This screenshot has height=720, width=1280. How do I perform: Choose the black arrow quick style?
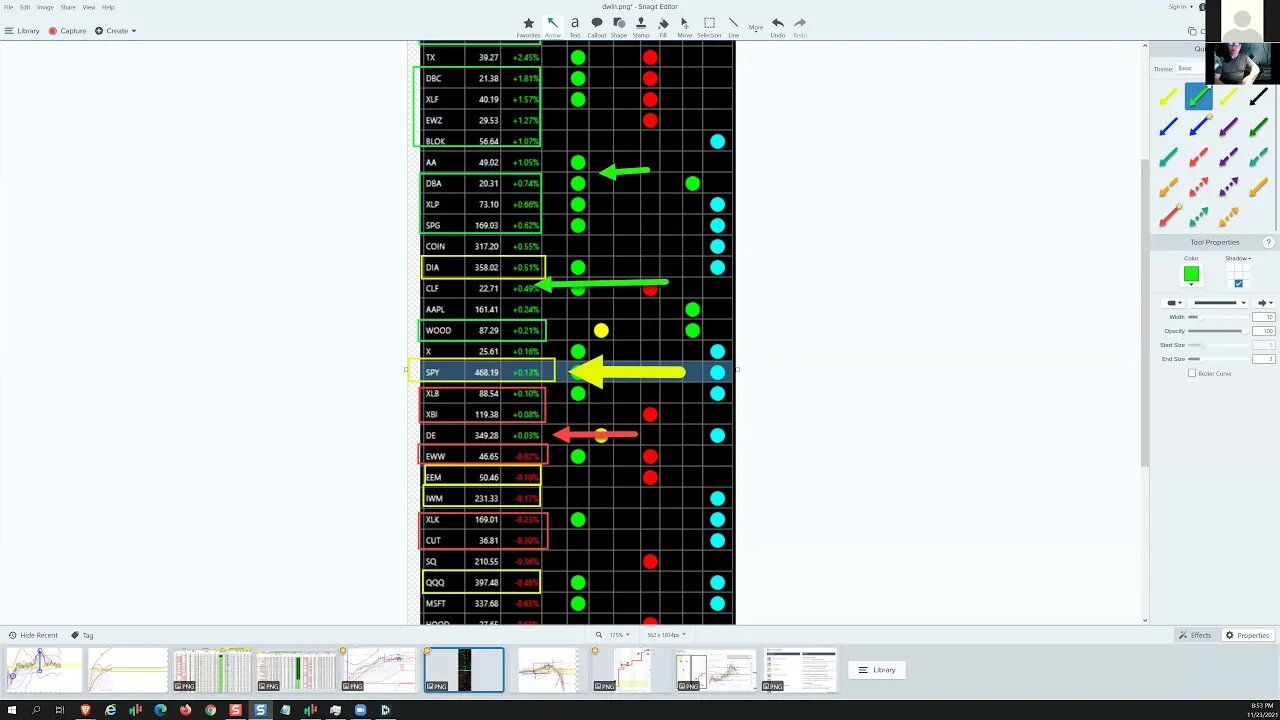click(1258, 97)
